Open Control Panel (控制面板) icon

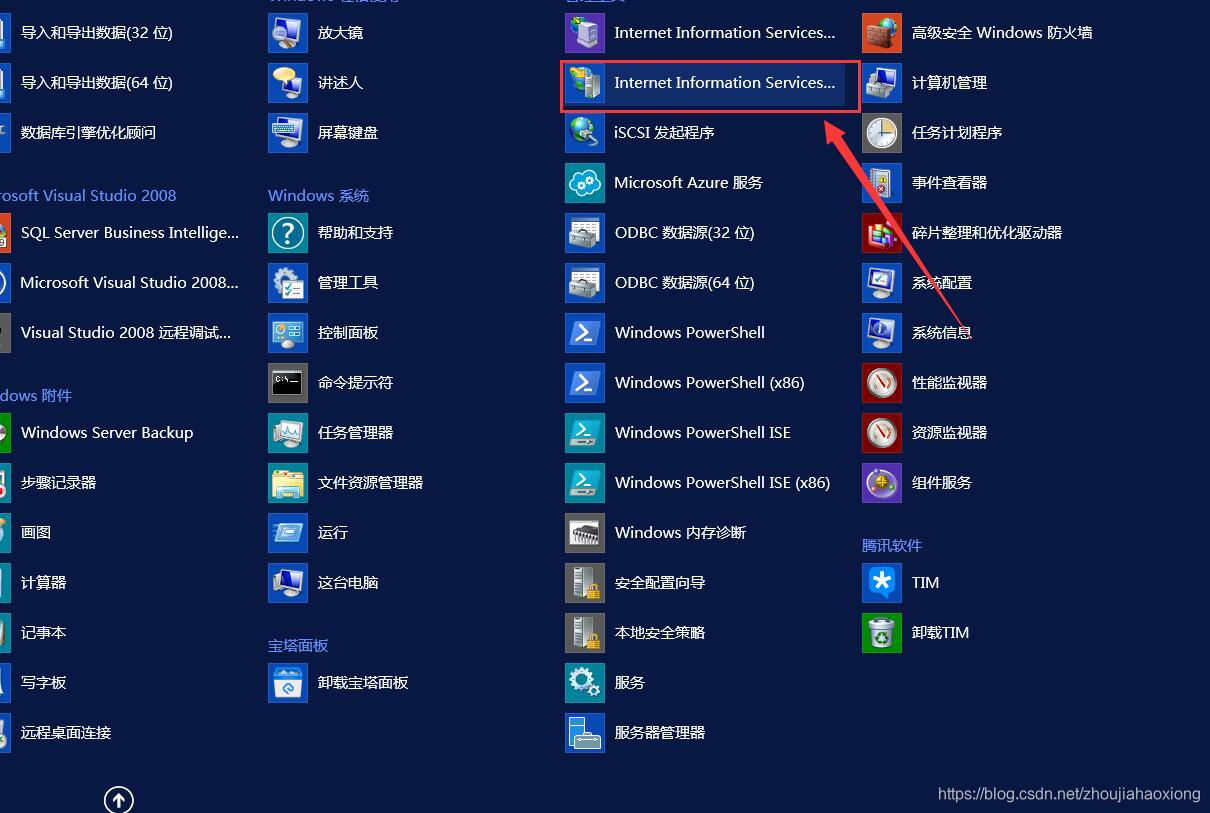click(x=288, y=333)
